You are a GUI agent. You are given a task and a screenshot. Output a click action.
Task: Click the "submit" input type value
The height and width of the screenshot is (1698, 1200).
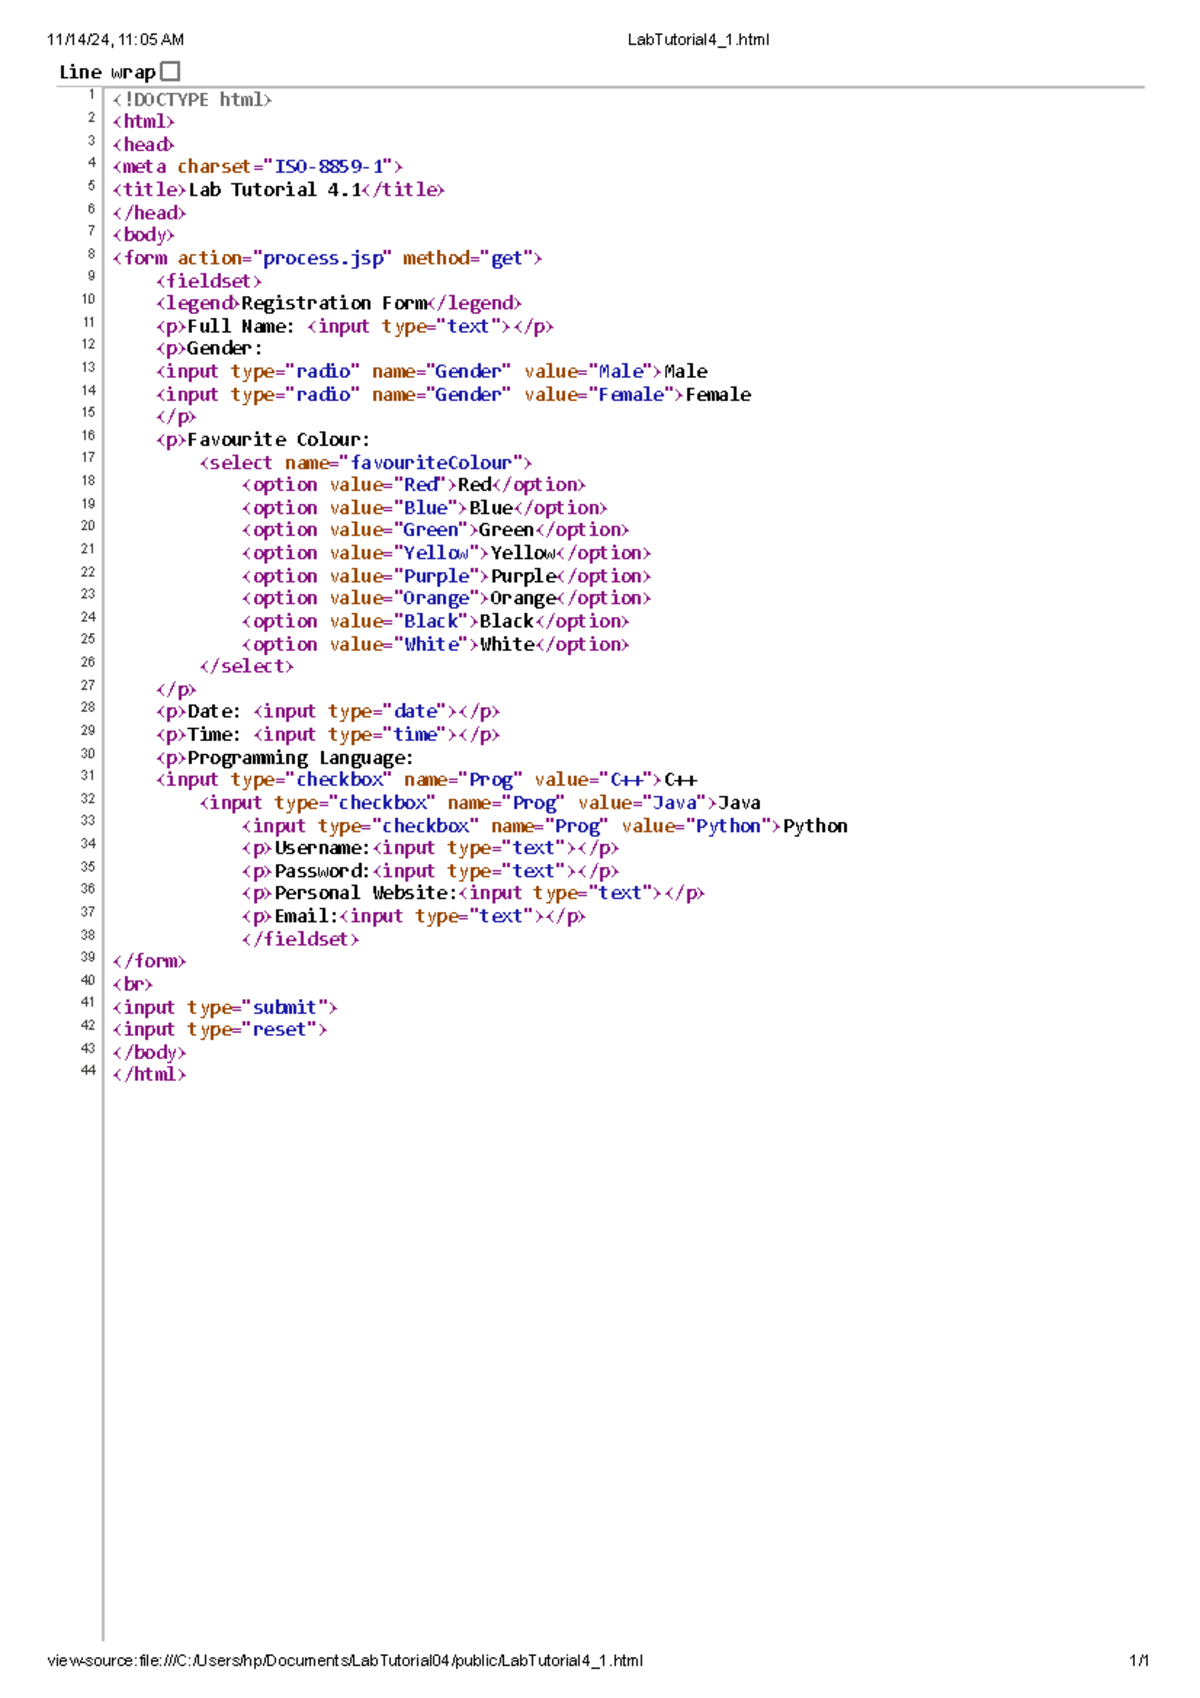[284, 1007]
